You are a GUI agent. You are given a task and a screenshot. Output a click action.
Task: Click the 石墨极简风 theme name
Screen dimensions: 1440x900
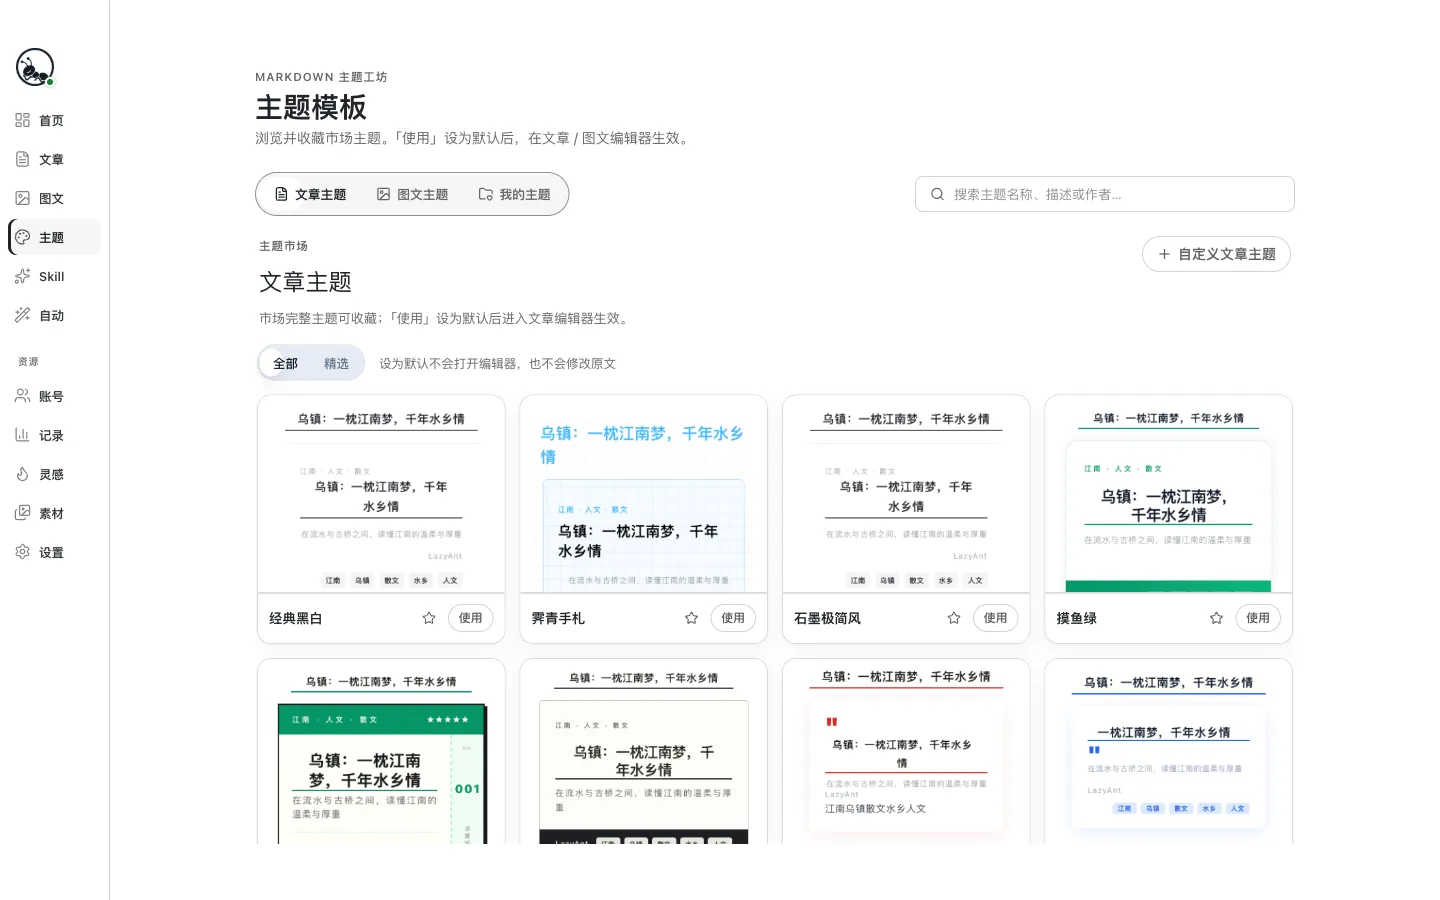[x=827, y=618]
